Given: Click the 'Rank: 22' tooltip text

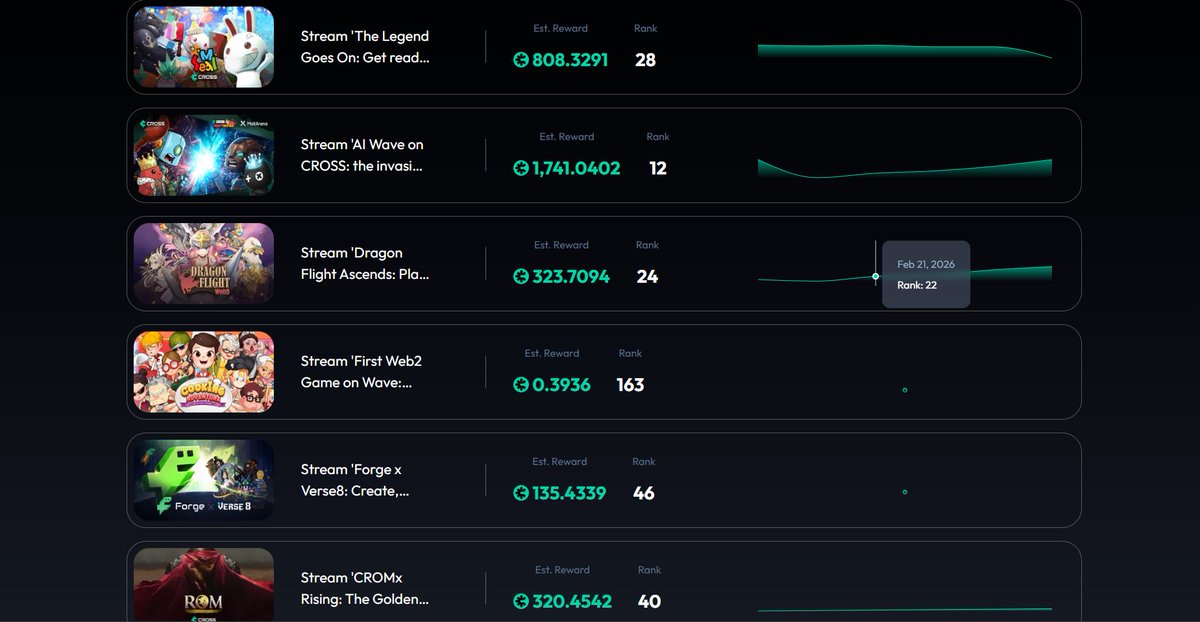Looking at the screenshot, I should [x=917, y=286].
